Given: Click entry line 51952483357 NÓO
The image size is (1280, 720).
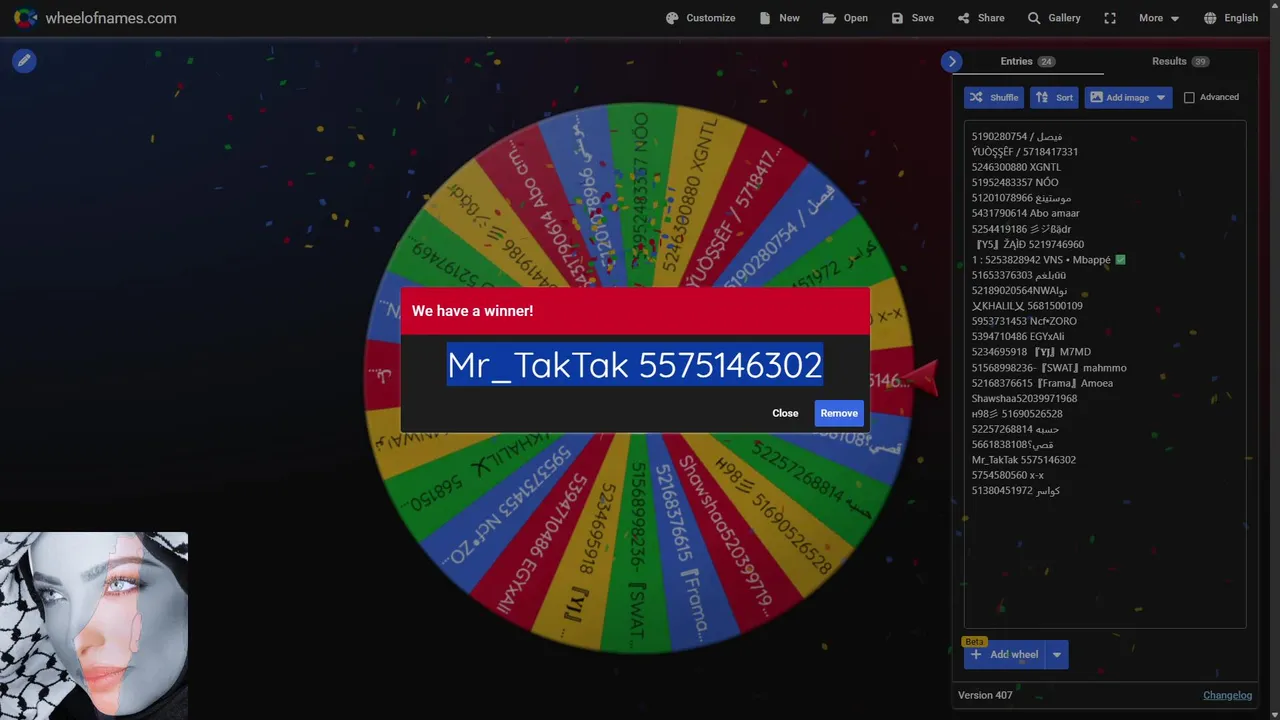Looking at the screenshot, I should tap(1014, 182).
